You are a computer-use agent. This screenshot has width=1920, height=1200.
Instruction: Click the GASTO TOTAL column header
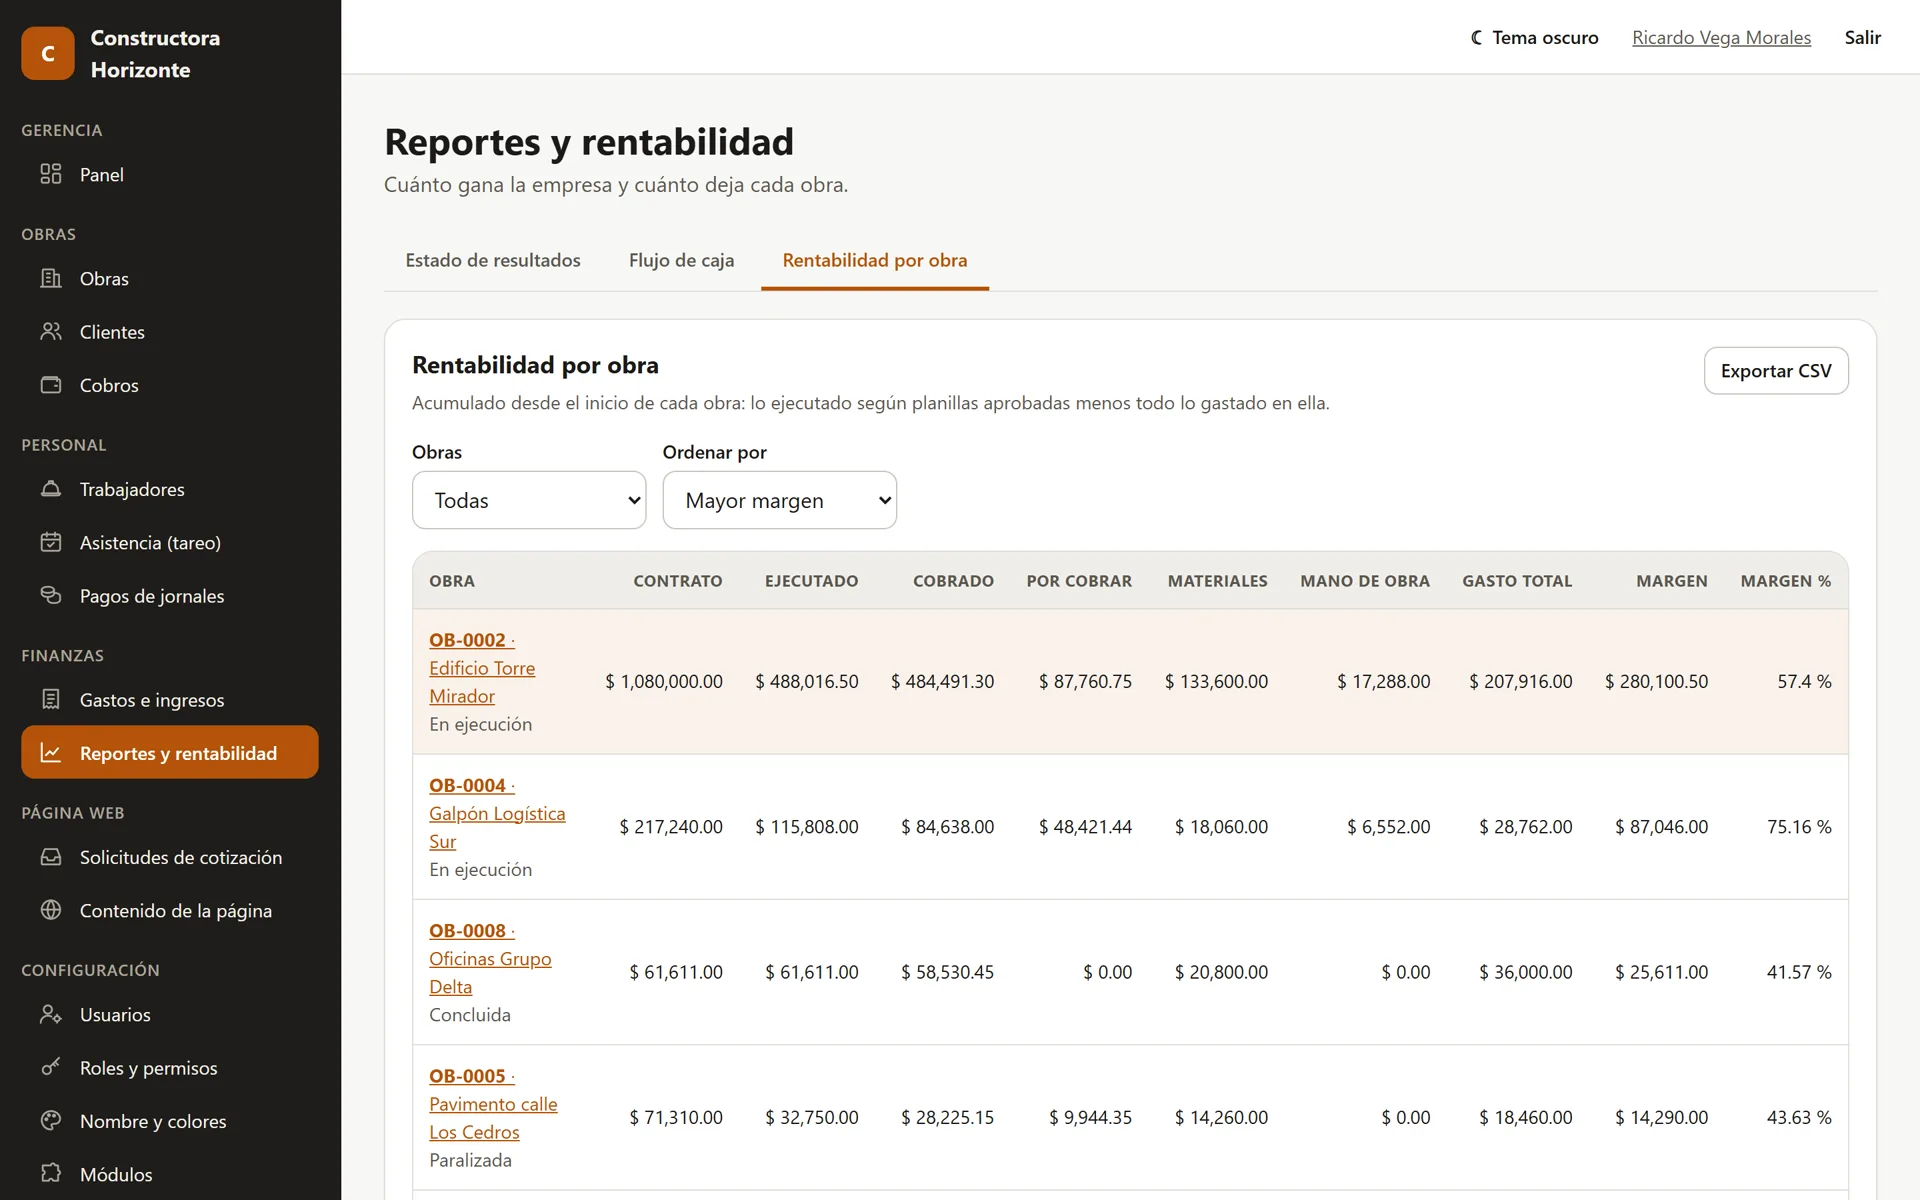[1517, 581]
